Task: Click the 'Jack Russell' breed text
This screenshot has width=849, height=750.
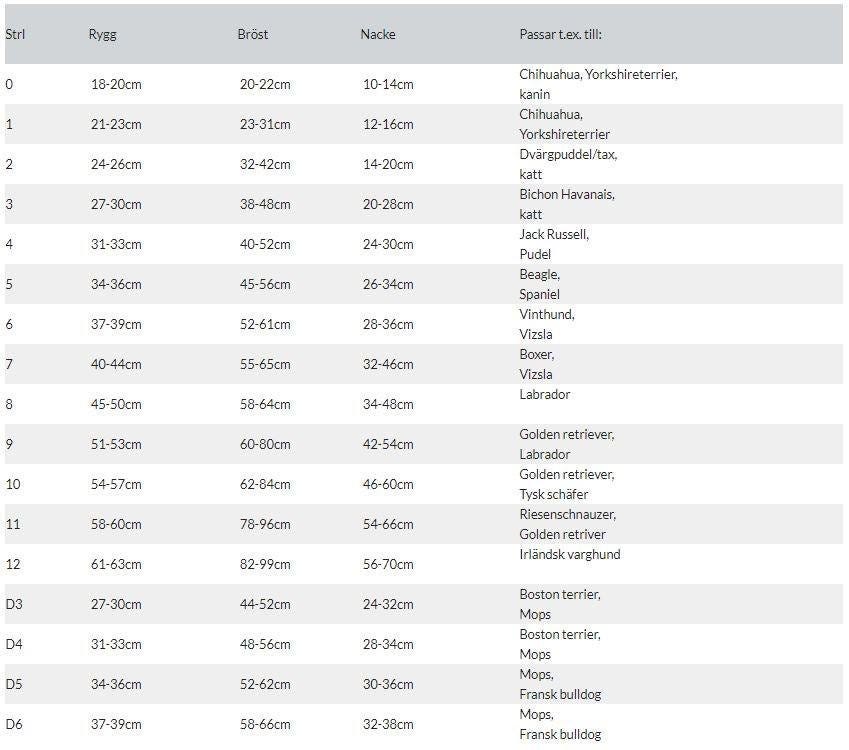Action: 554,234
